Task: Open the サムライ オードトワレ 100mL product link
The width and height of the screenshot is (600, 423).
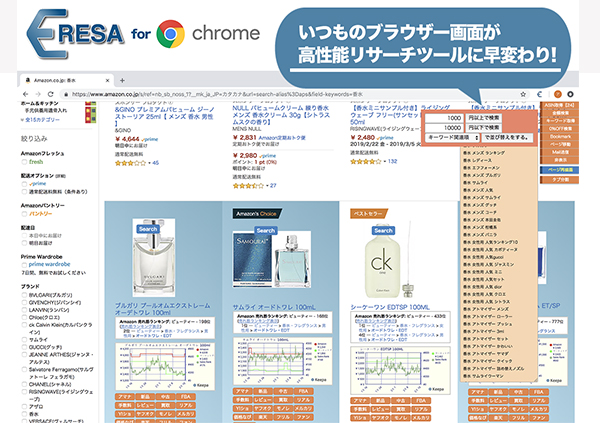Action: (x=274, y=307)
